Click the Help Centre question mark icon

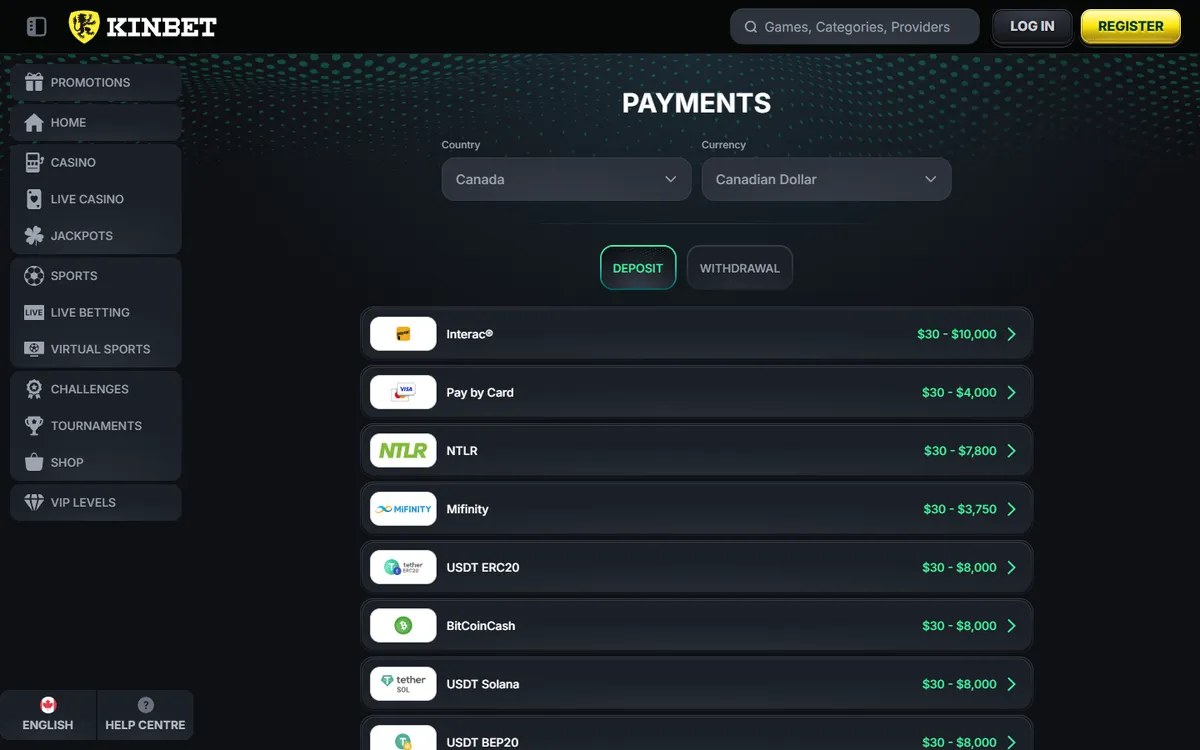145,705
